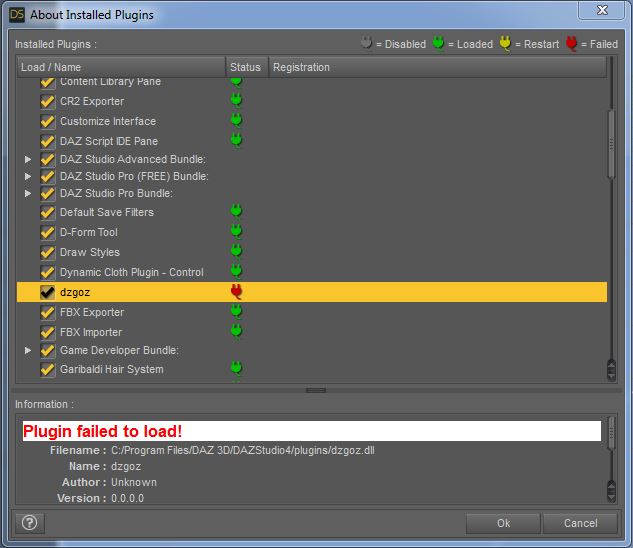
Task: Click the Garibaldi Hair System loaded status icon
Action: 236,368
